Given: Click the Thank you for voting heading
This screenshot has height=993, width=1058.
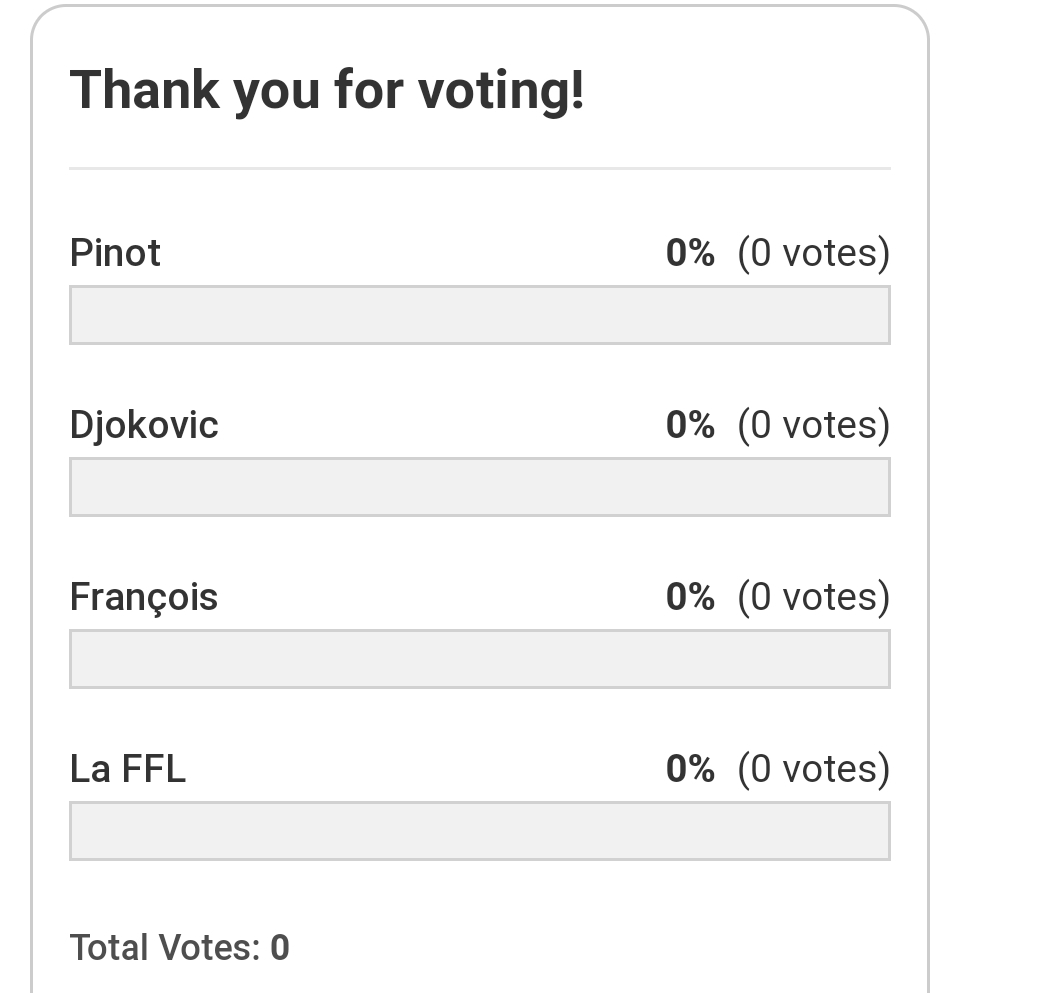Looking at the screenshot, I should [x=327, y=90].
